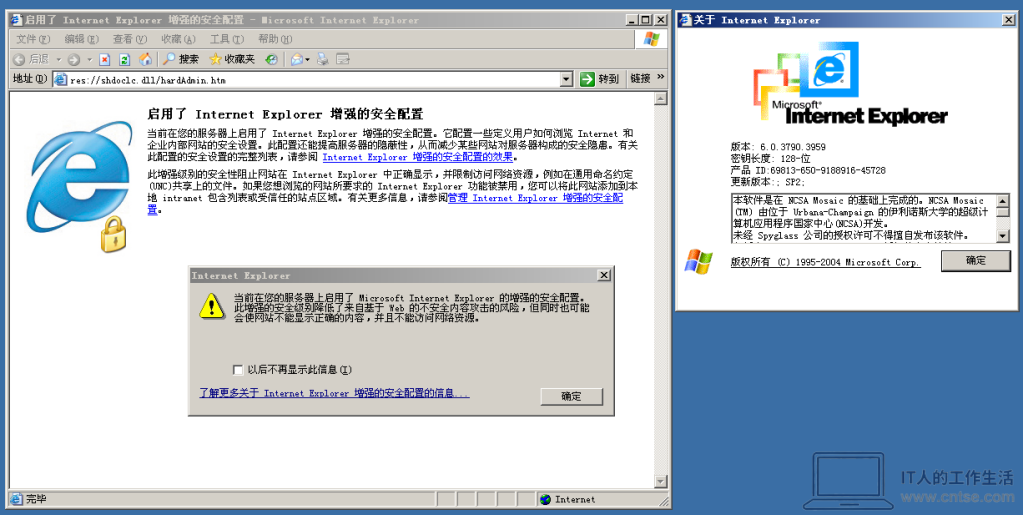1023x515 pixels.
Task: Open link 管理 Internet Explorer 增强的安全配置
Action: (x=535, y=198)
